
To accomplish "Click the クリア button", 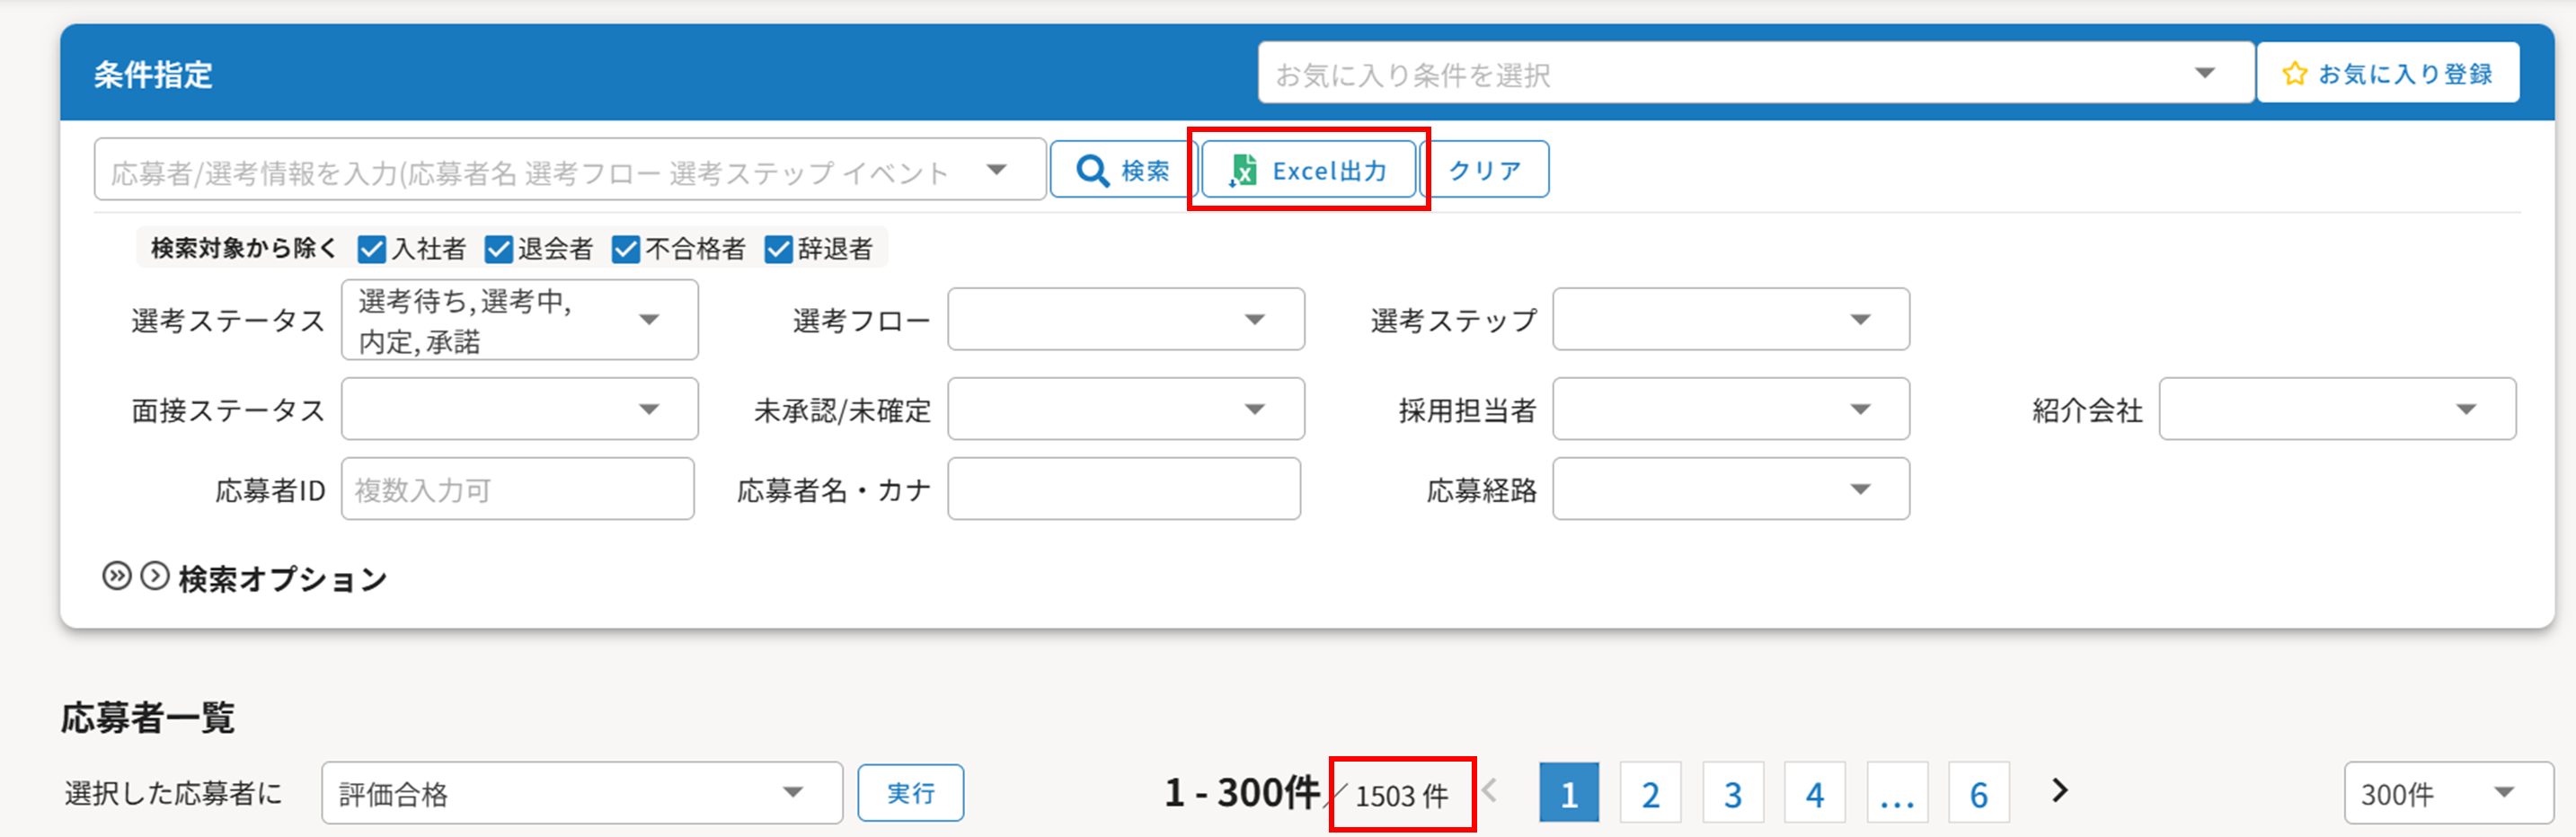I will 1485,170.
